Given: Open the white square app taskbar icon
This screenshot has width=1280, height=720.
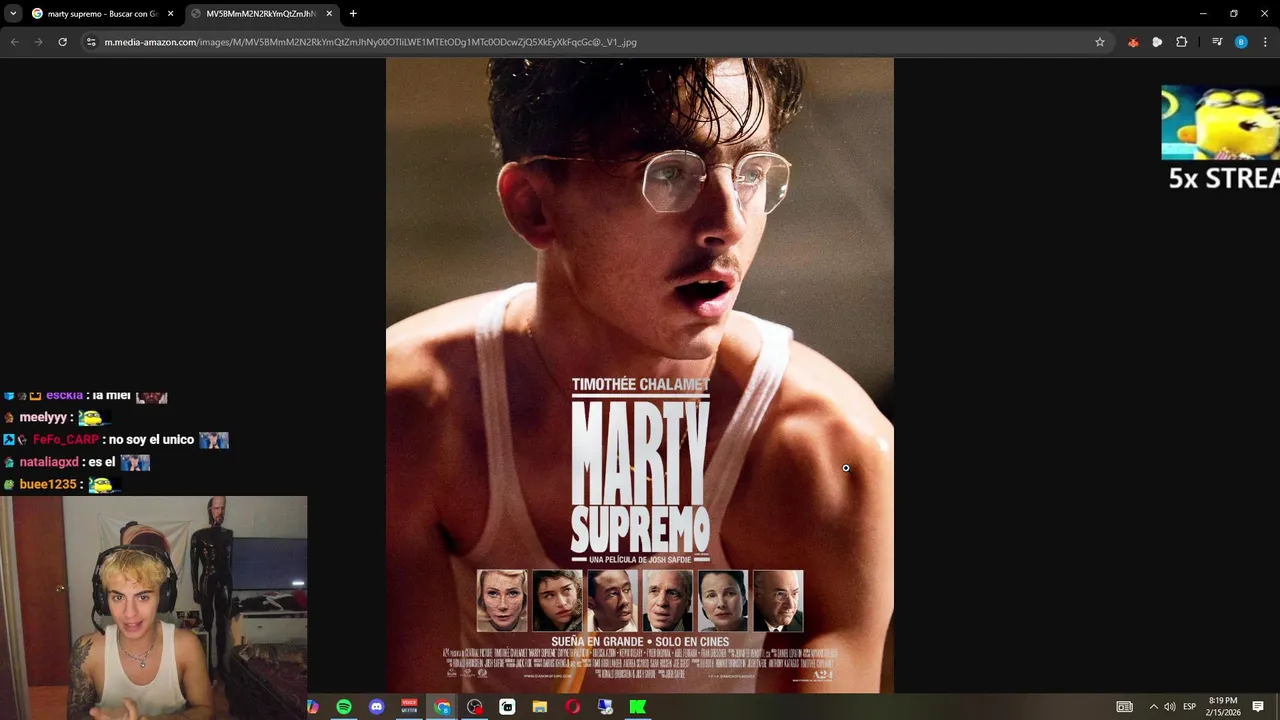Looking at the screenshot, I should coord(507,707).
